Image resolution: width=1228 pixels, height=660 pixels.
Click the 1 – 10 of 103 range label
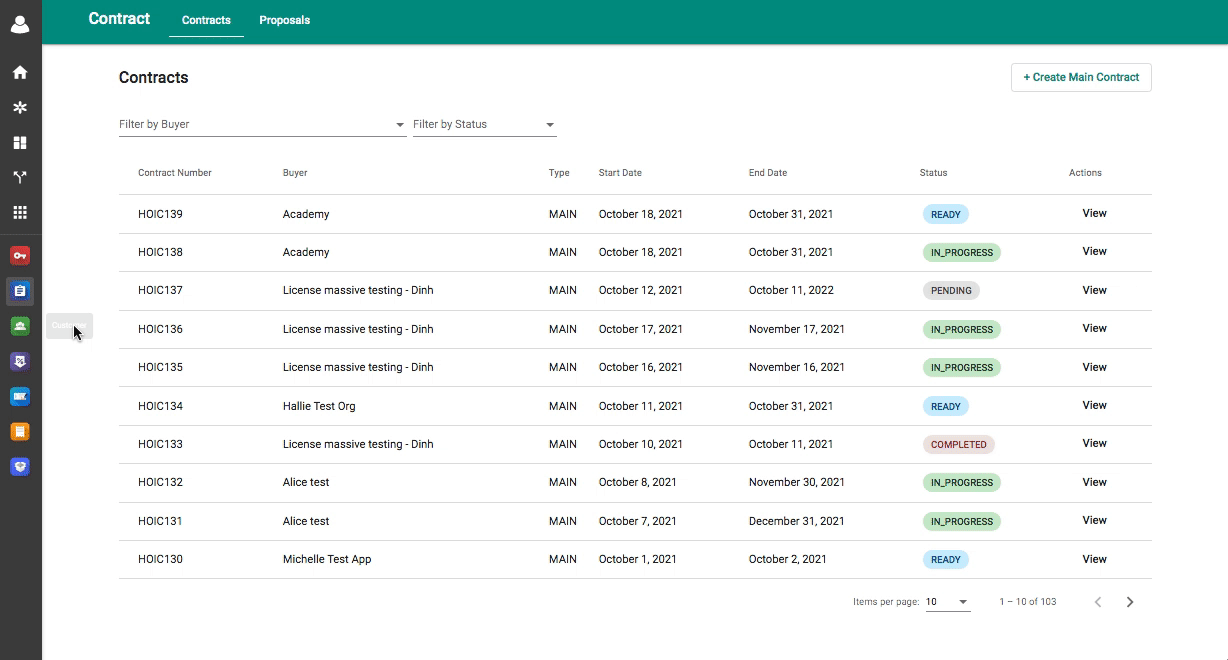1028,602
